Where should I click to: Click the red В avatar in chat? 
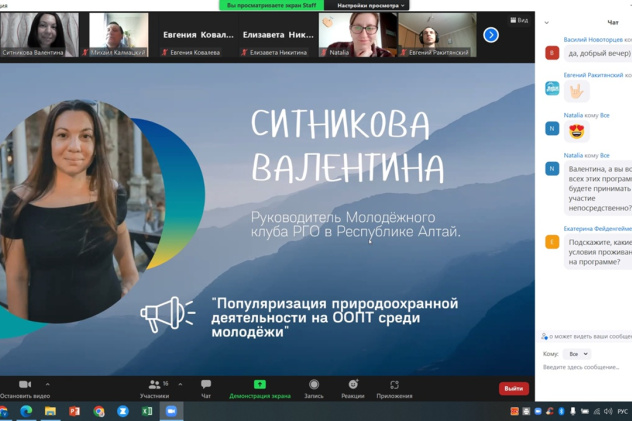click(552, 53)
